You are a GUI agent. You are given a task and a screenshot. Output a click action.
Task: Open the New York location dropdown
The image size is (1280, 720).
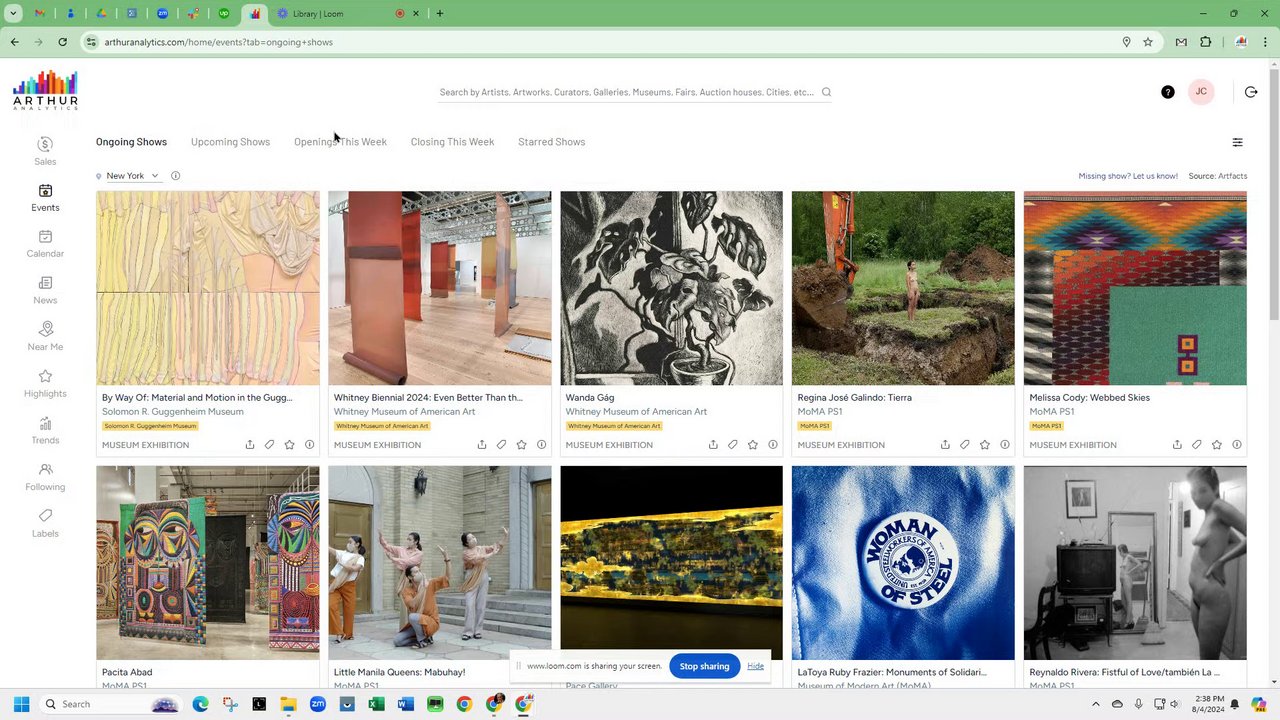132,176
